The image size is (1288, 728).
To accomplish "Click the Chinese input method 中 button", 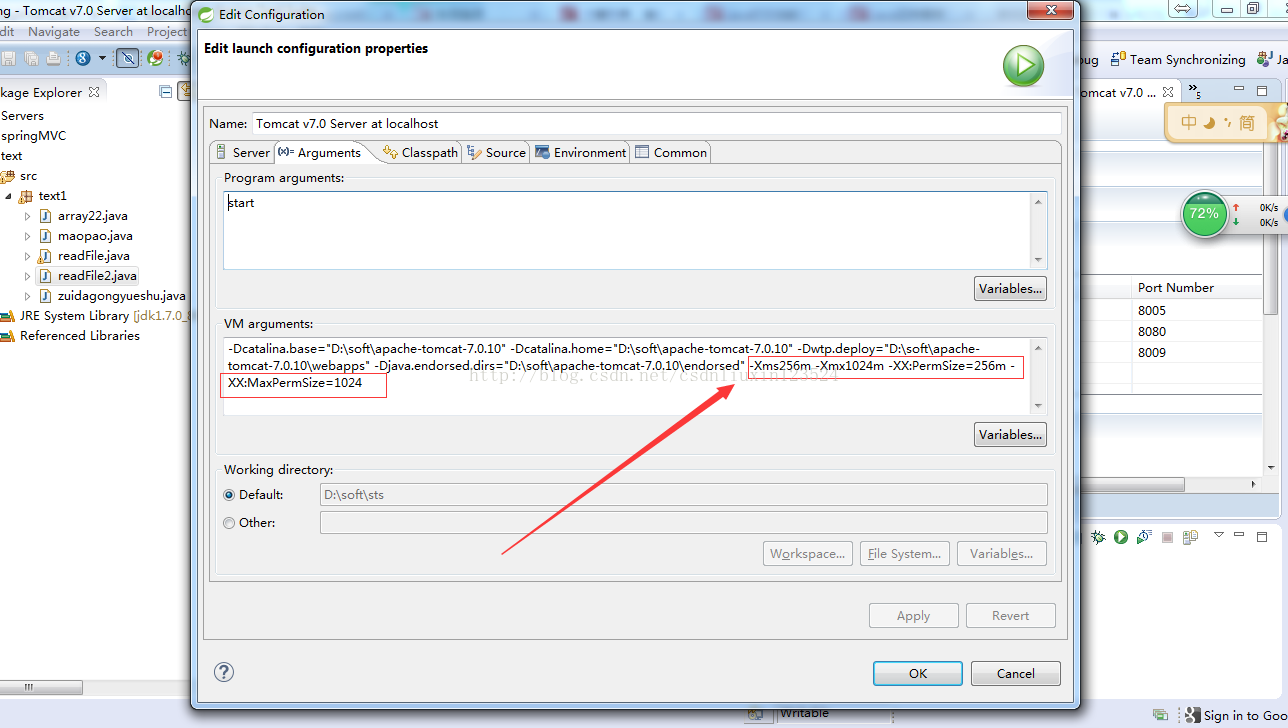I will tap(1188, 123).
